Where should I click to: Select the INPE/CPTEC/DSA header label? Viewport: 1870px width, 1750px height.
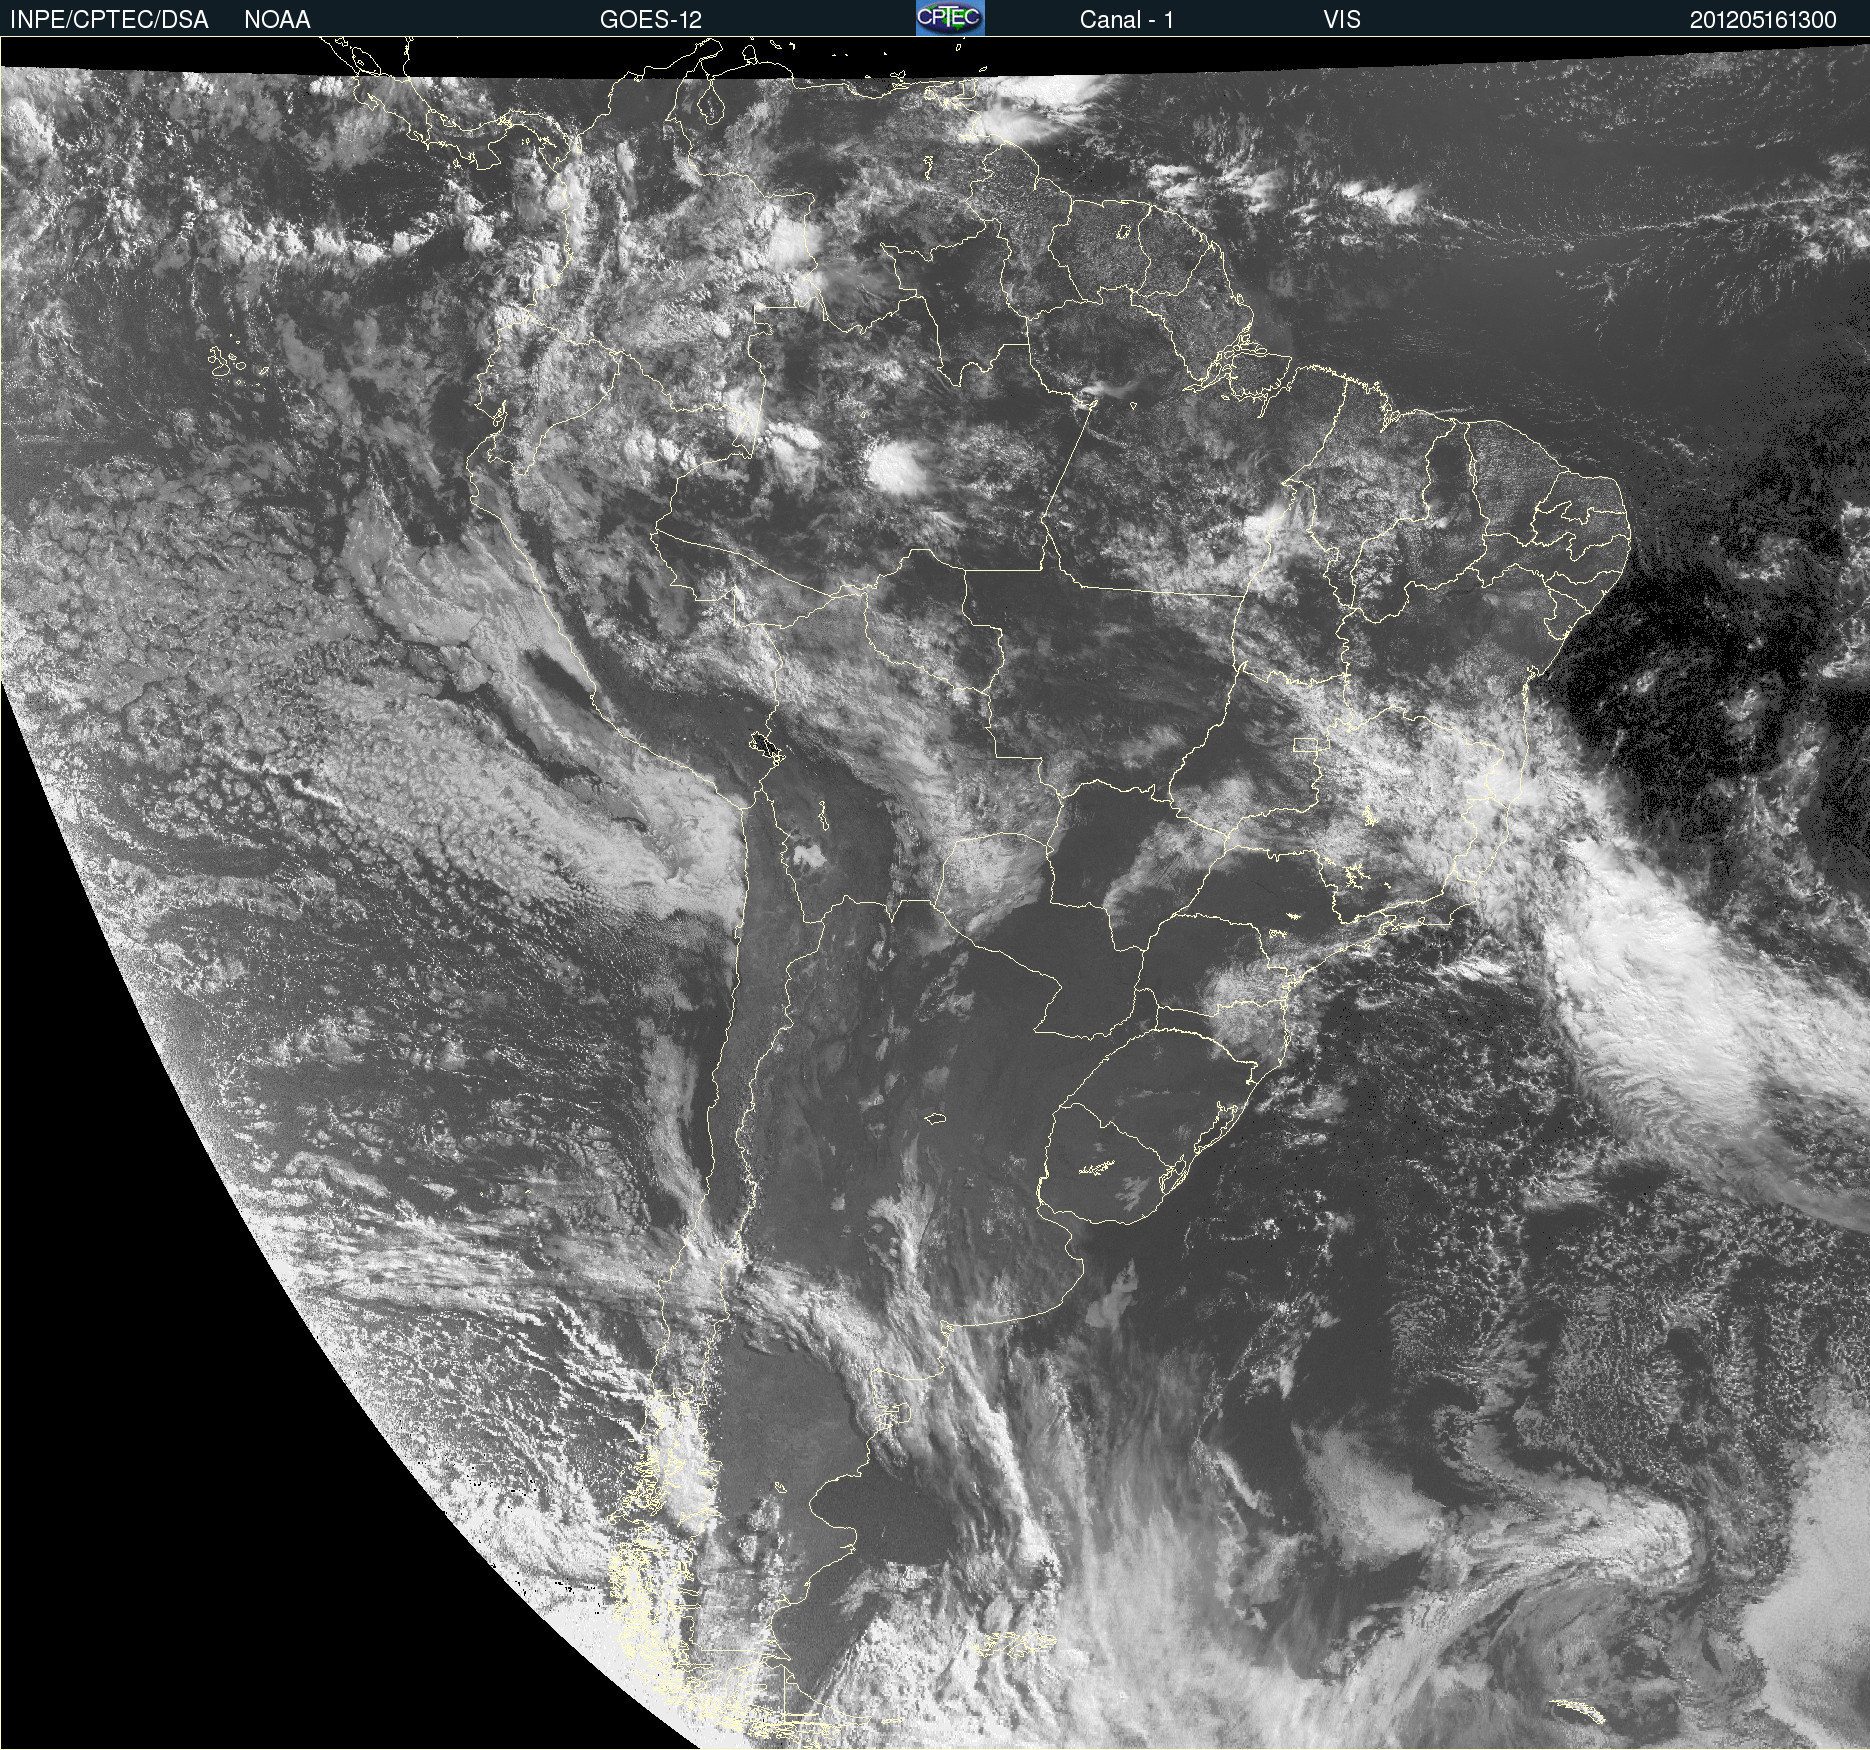109,20
